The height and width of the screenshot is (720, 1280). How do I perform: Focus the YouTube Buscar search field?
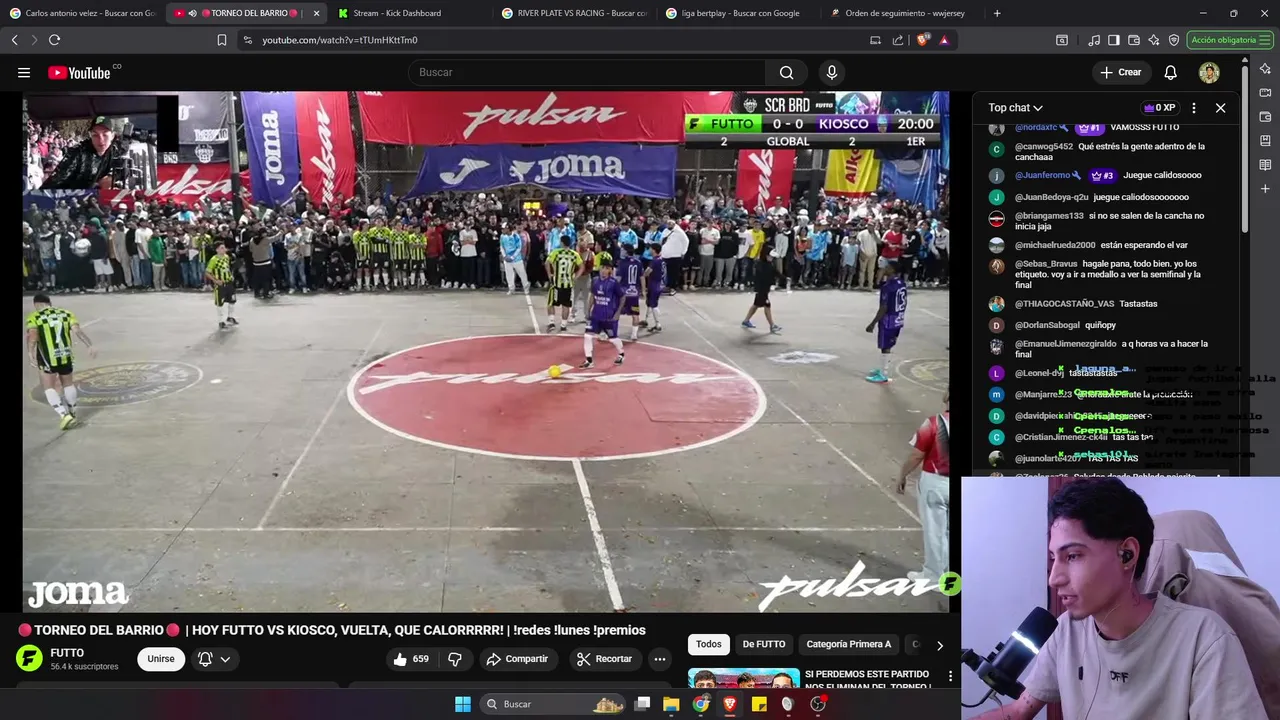click(587, 72)
